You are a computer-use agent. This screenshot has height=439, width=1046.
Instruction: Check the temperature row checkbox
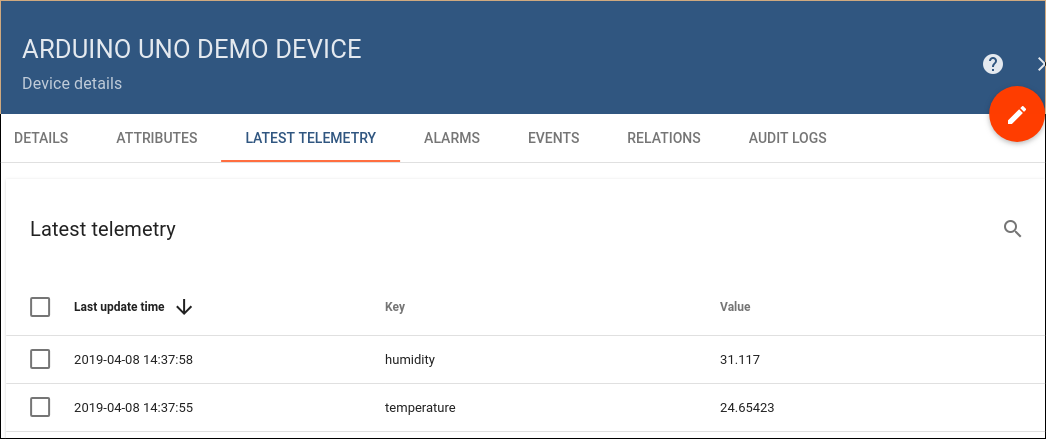pyautogui.click(x=40, y=407)
